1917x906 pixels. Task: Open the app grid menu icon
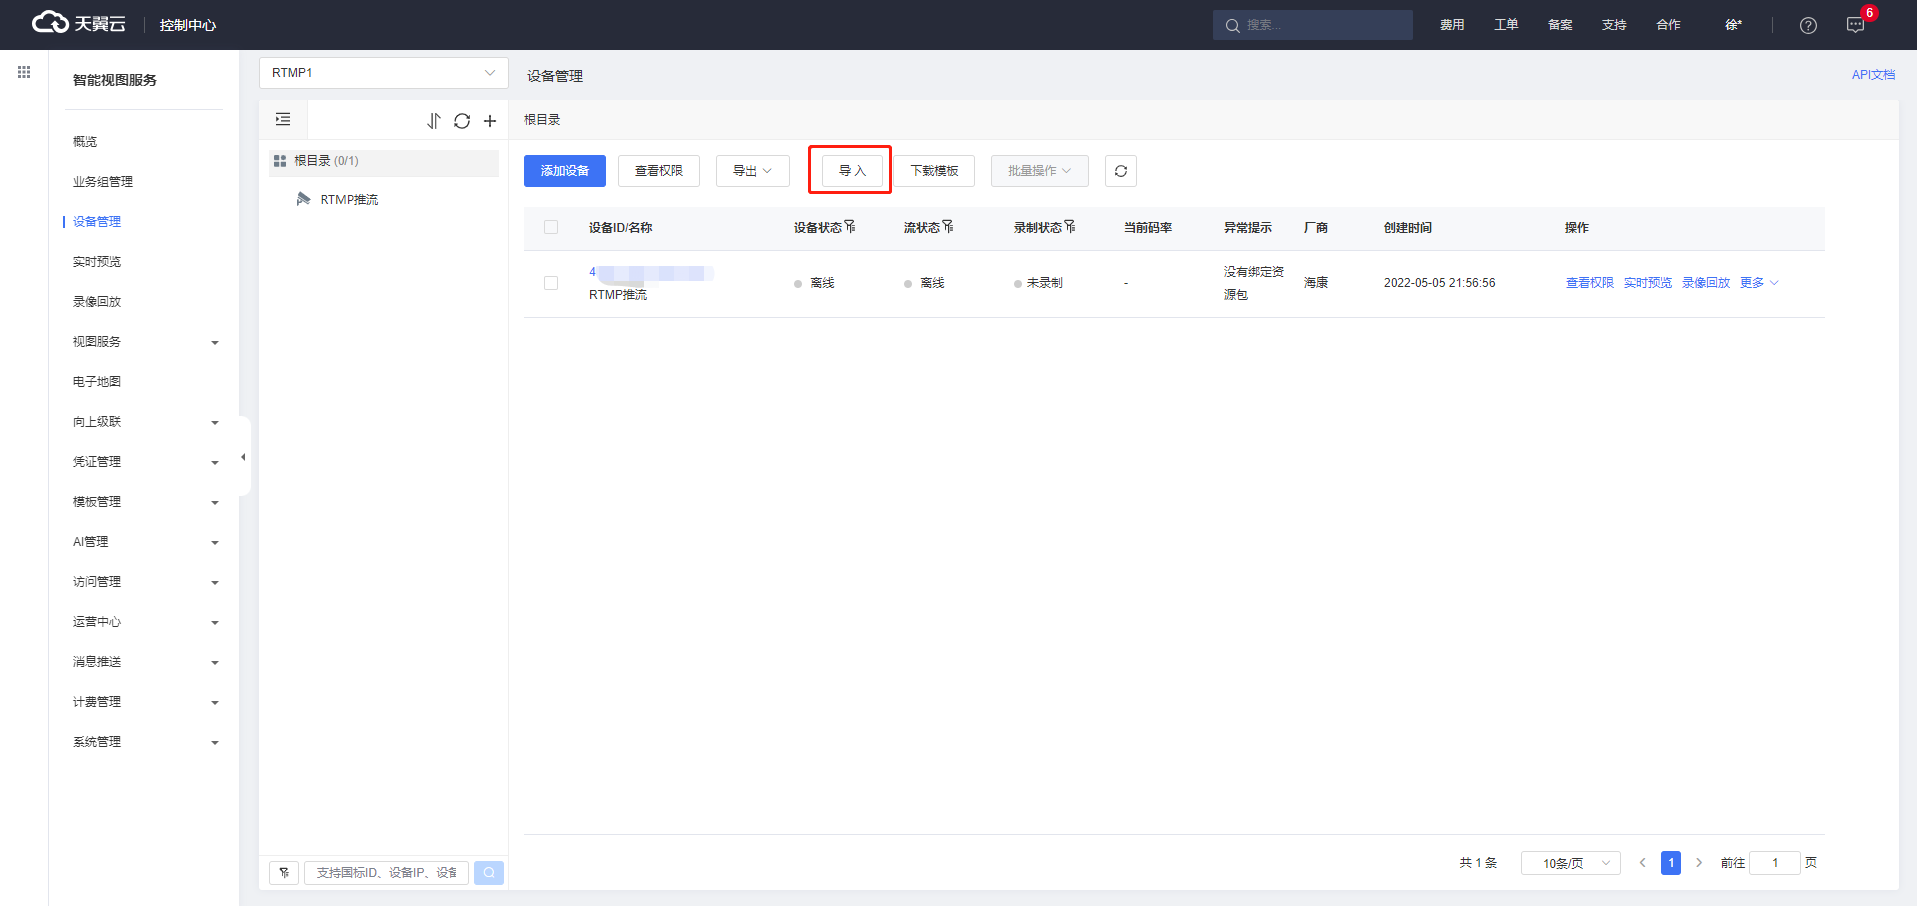[x=24, y=72]
